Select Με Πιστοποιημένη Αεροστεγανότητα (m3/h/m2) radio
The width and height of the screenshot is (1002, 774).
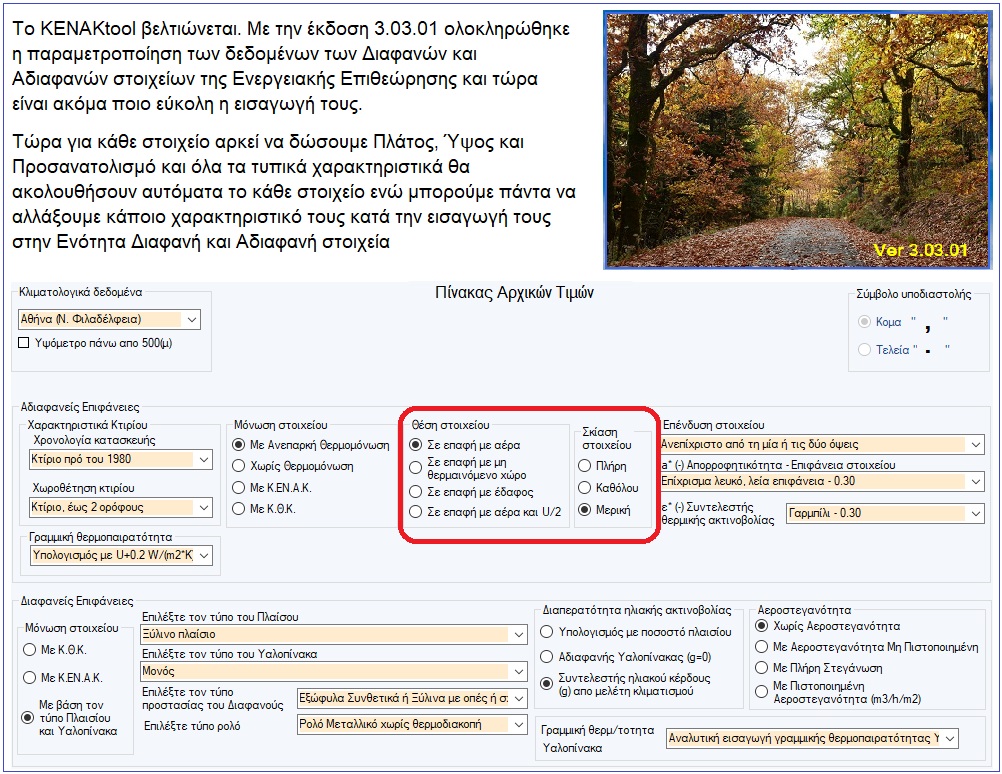pyautogui.click(x=762, y=692)
